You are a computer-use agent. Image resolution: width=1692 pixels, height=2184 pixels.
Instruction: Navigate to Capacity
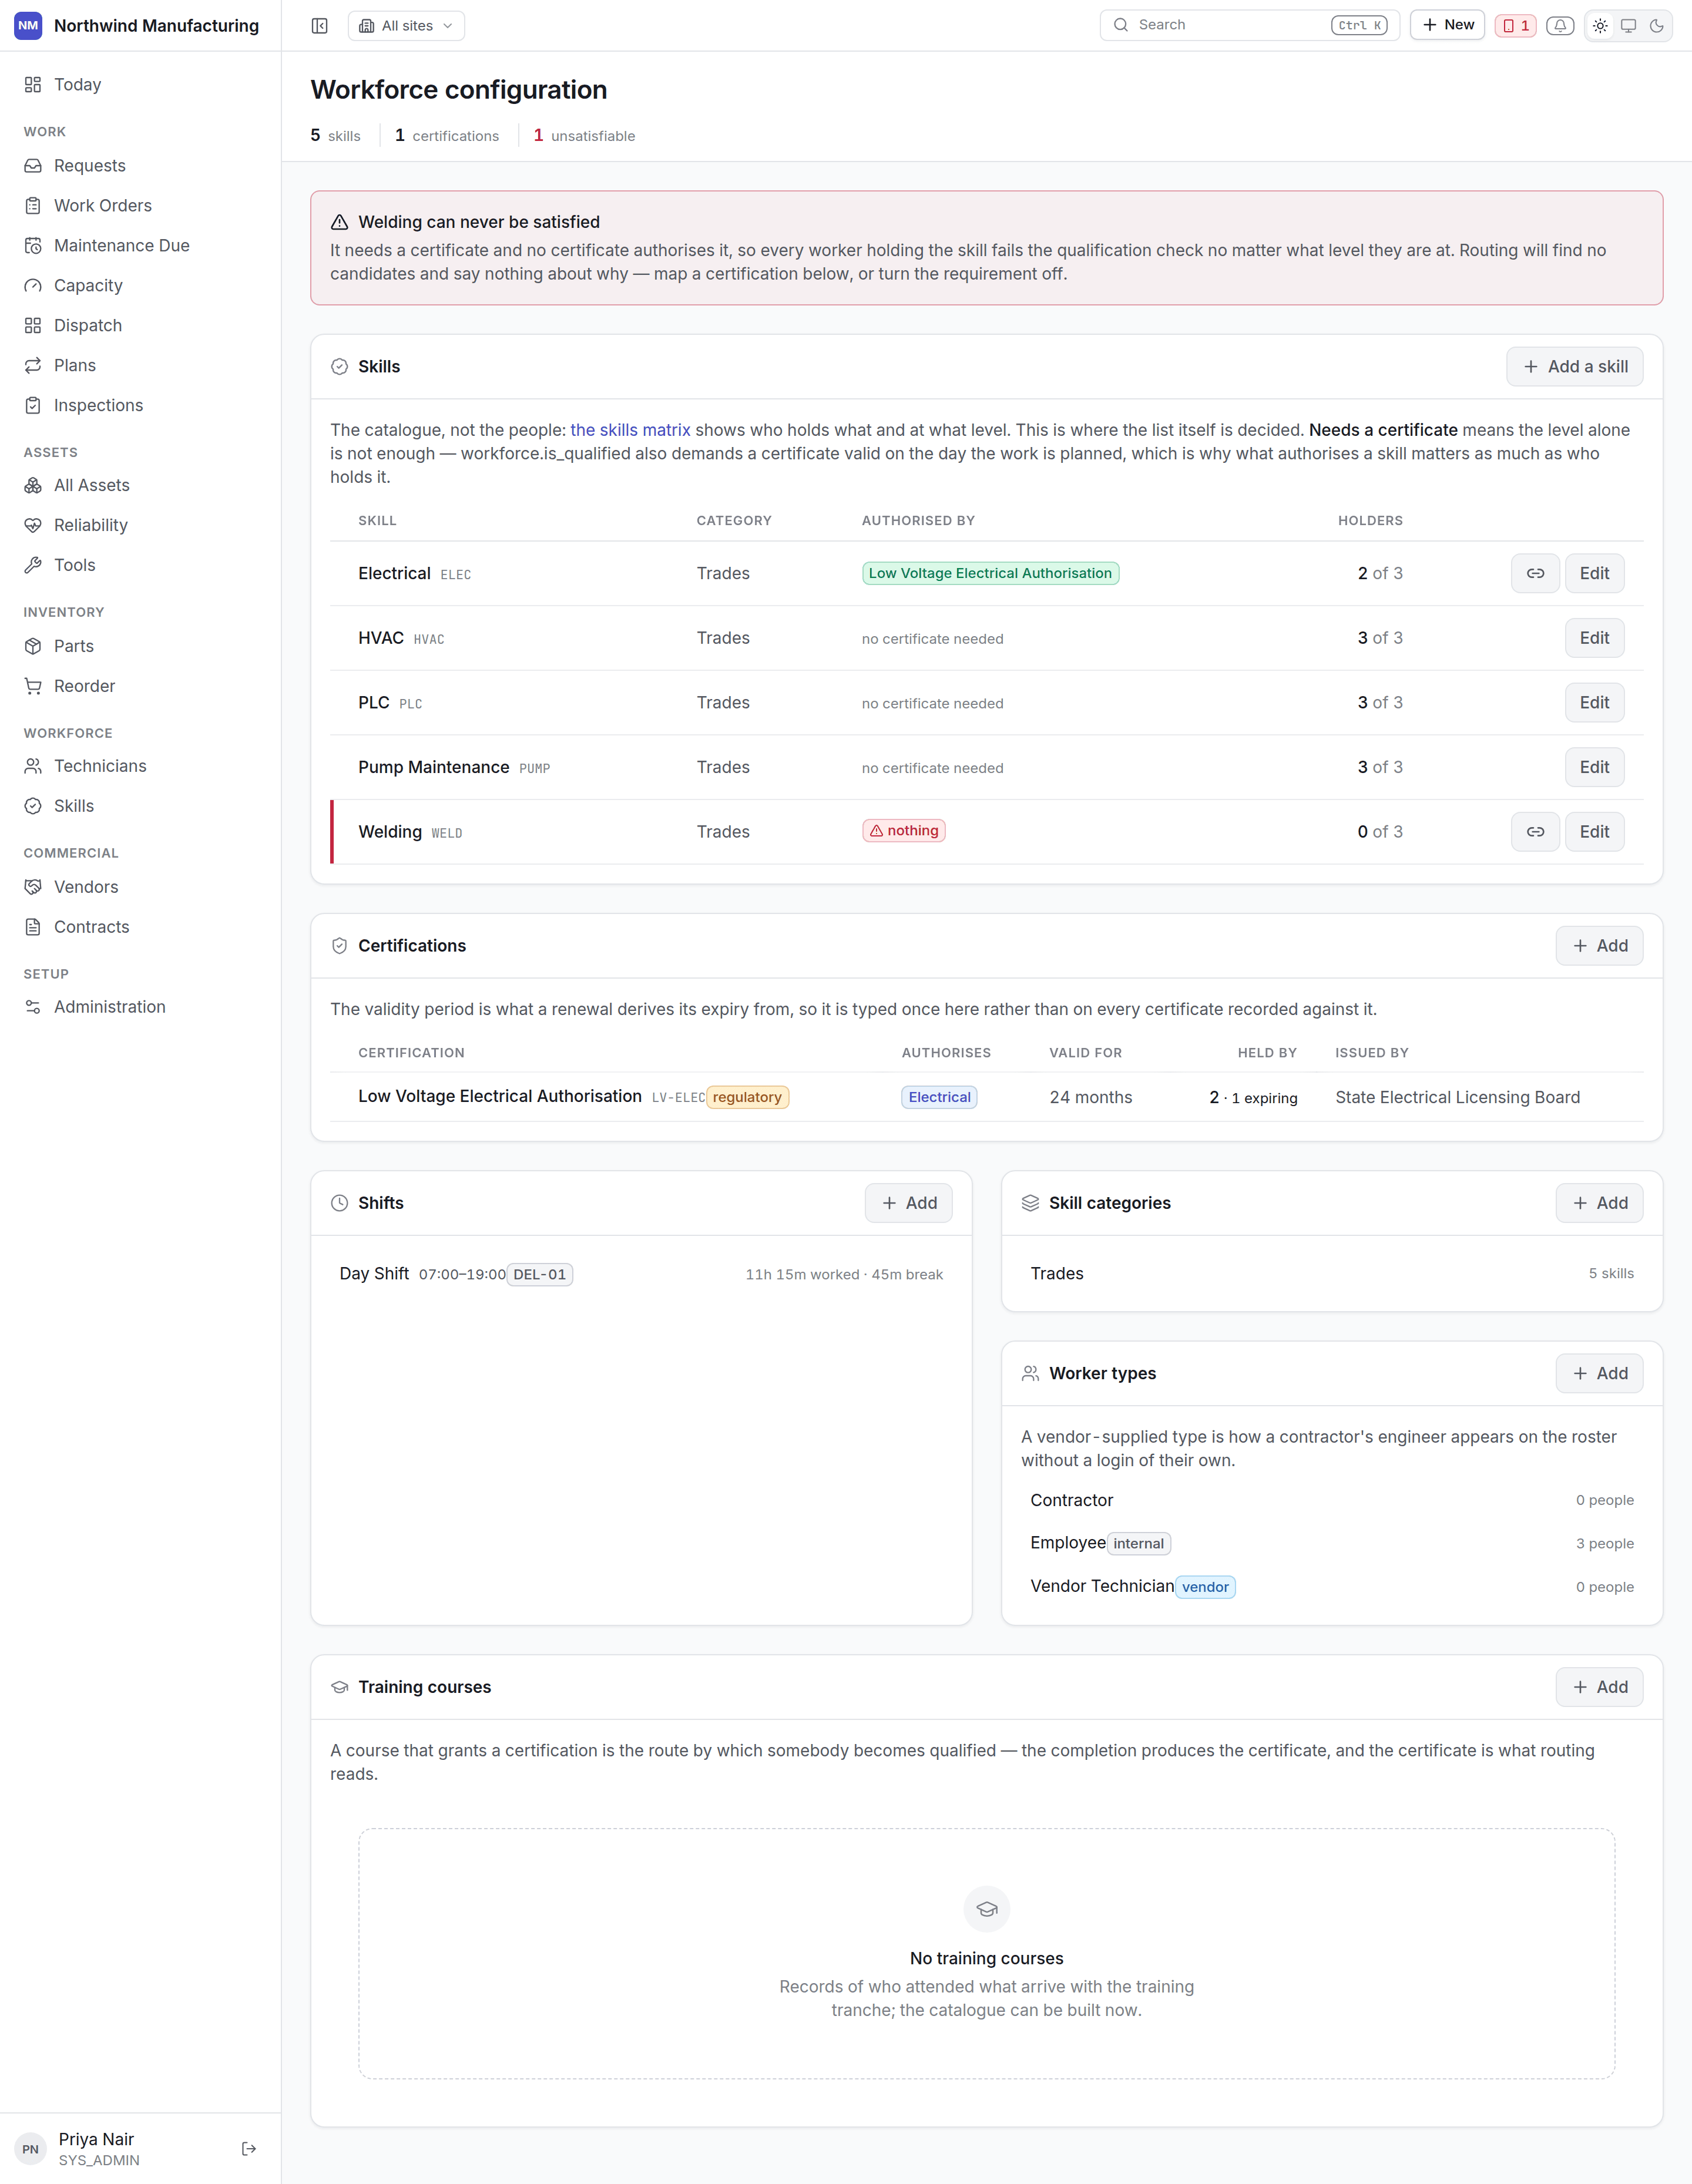tap(140, 286)
